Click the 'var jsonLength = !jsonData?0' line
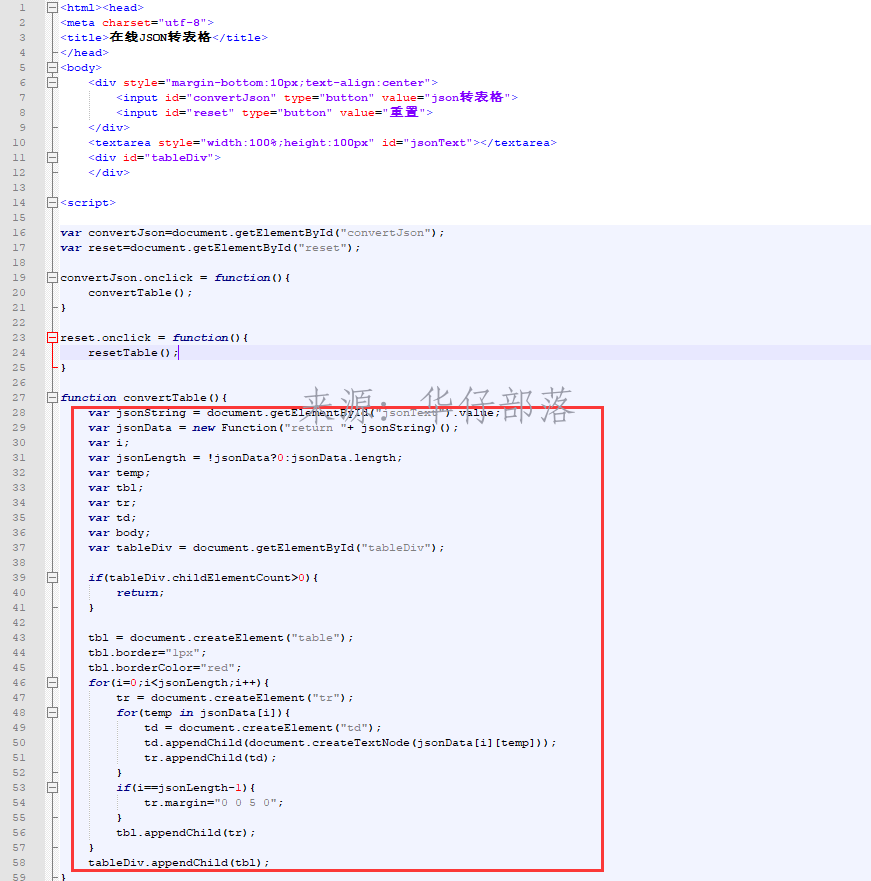Screen dimensions: 871x881 coord(245,458)
